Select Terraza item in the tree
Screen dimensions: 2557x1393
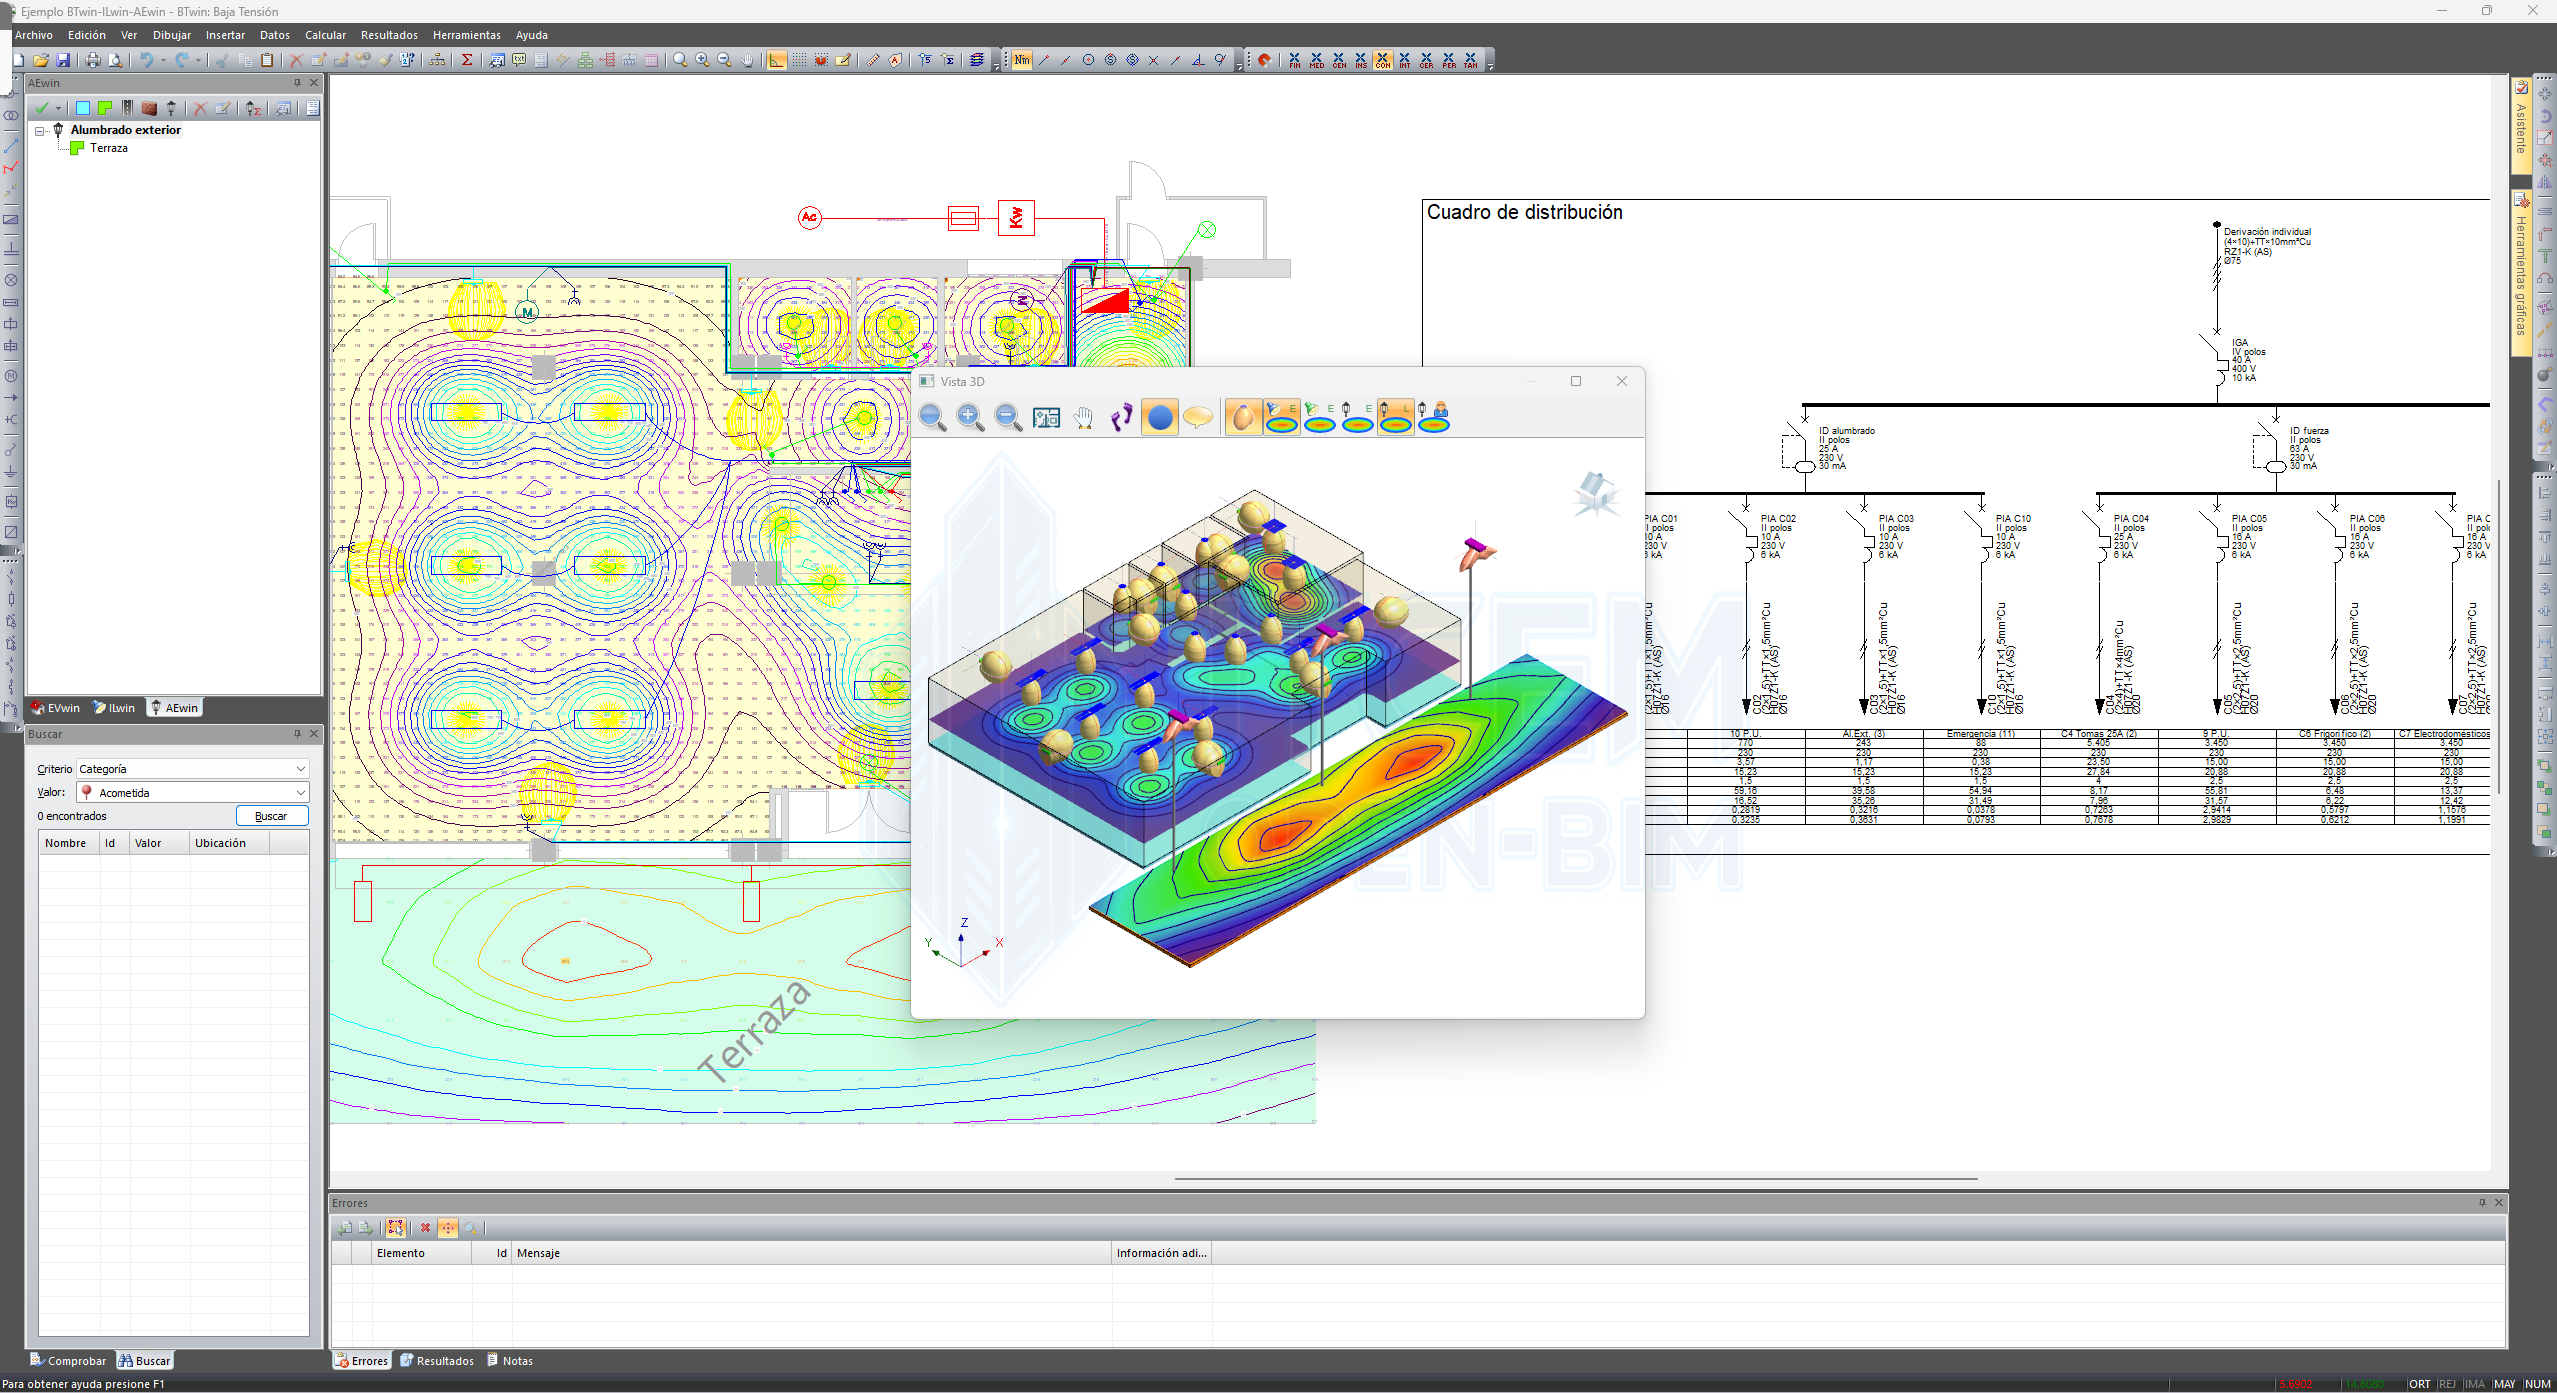[108, 148]
